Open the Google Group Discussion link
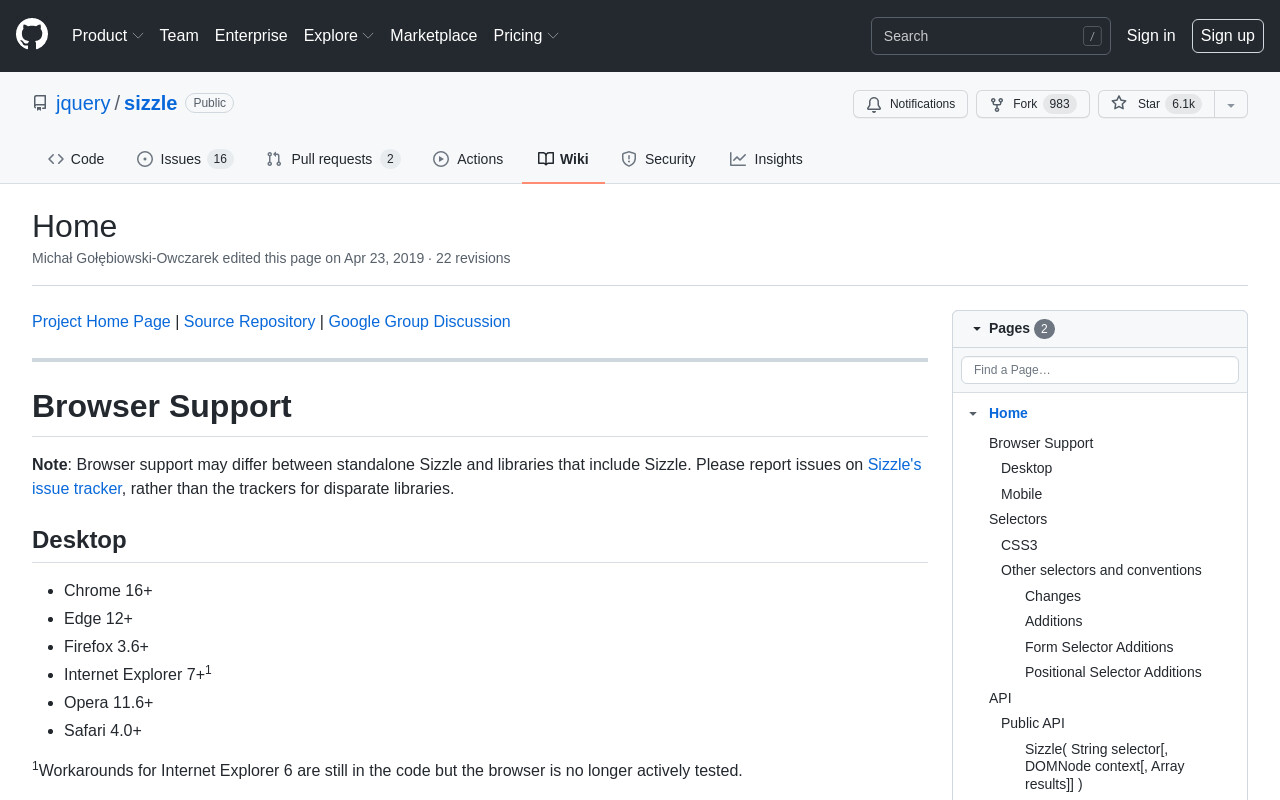 click(419, 322)
